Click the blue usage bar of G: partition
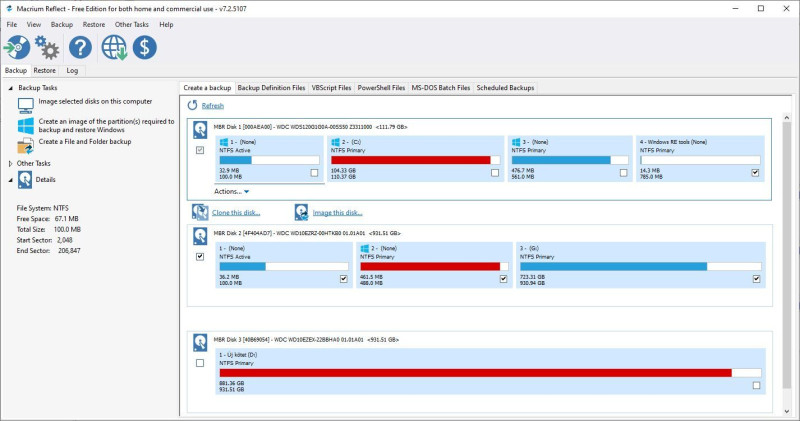Screen dimensions: 800x421 coord(613,266)
